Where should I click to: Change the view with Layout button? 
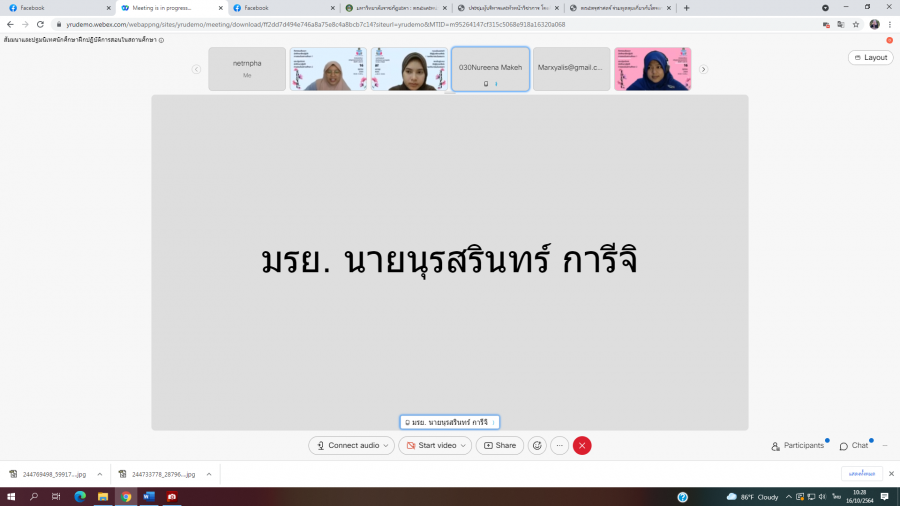click(x=870, y=58)
